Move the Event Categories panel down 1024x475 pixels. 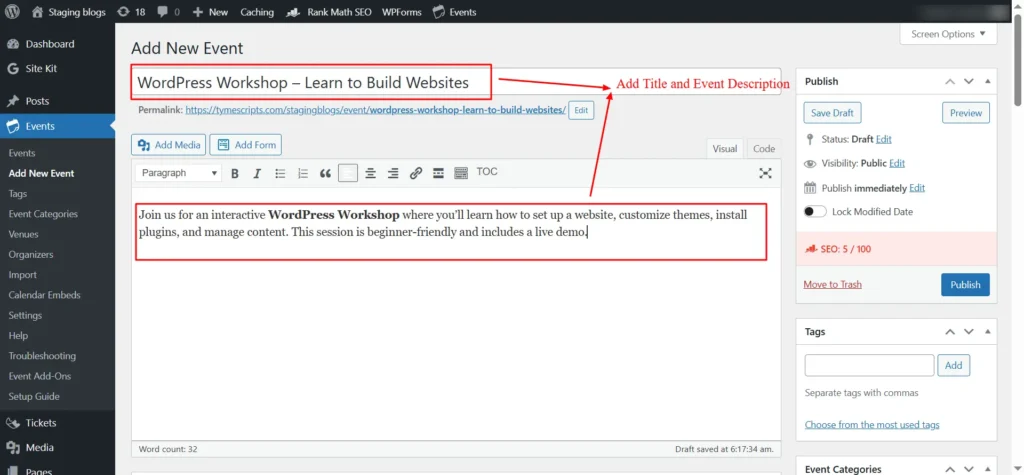(x=969, y=469)
